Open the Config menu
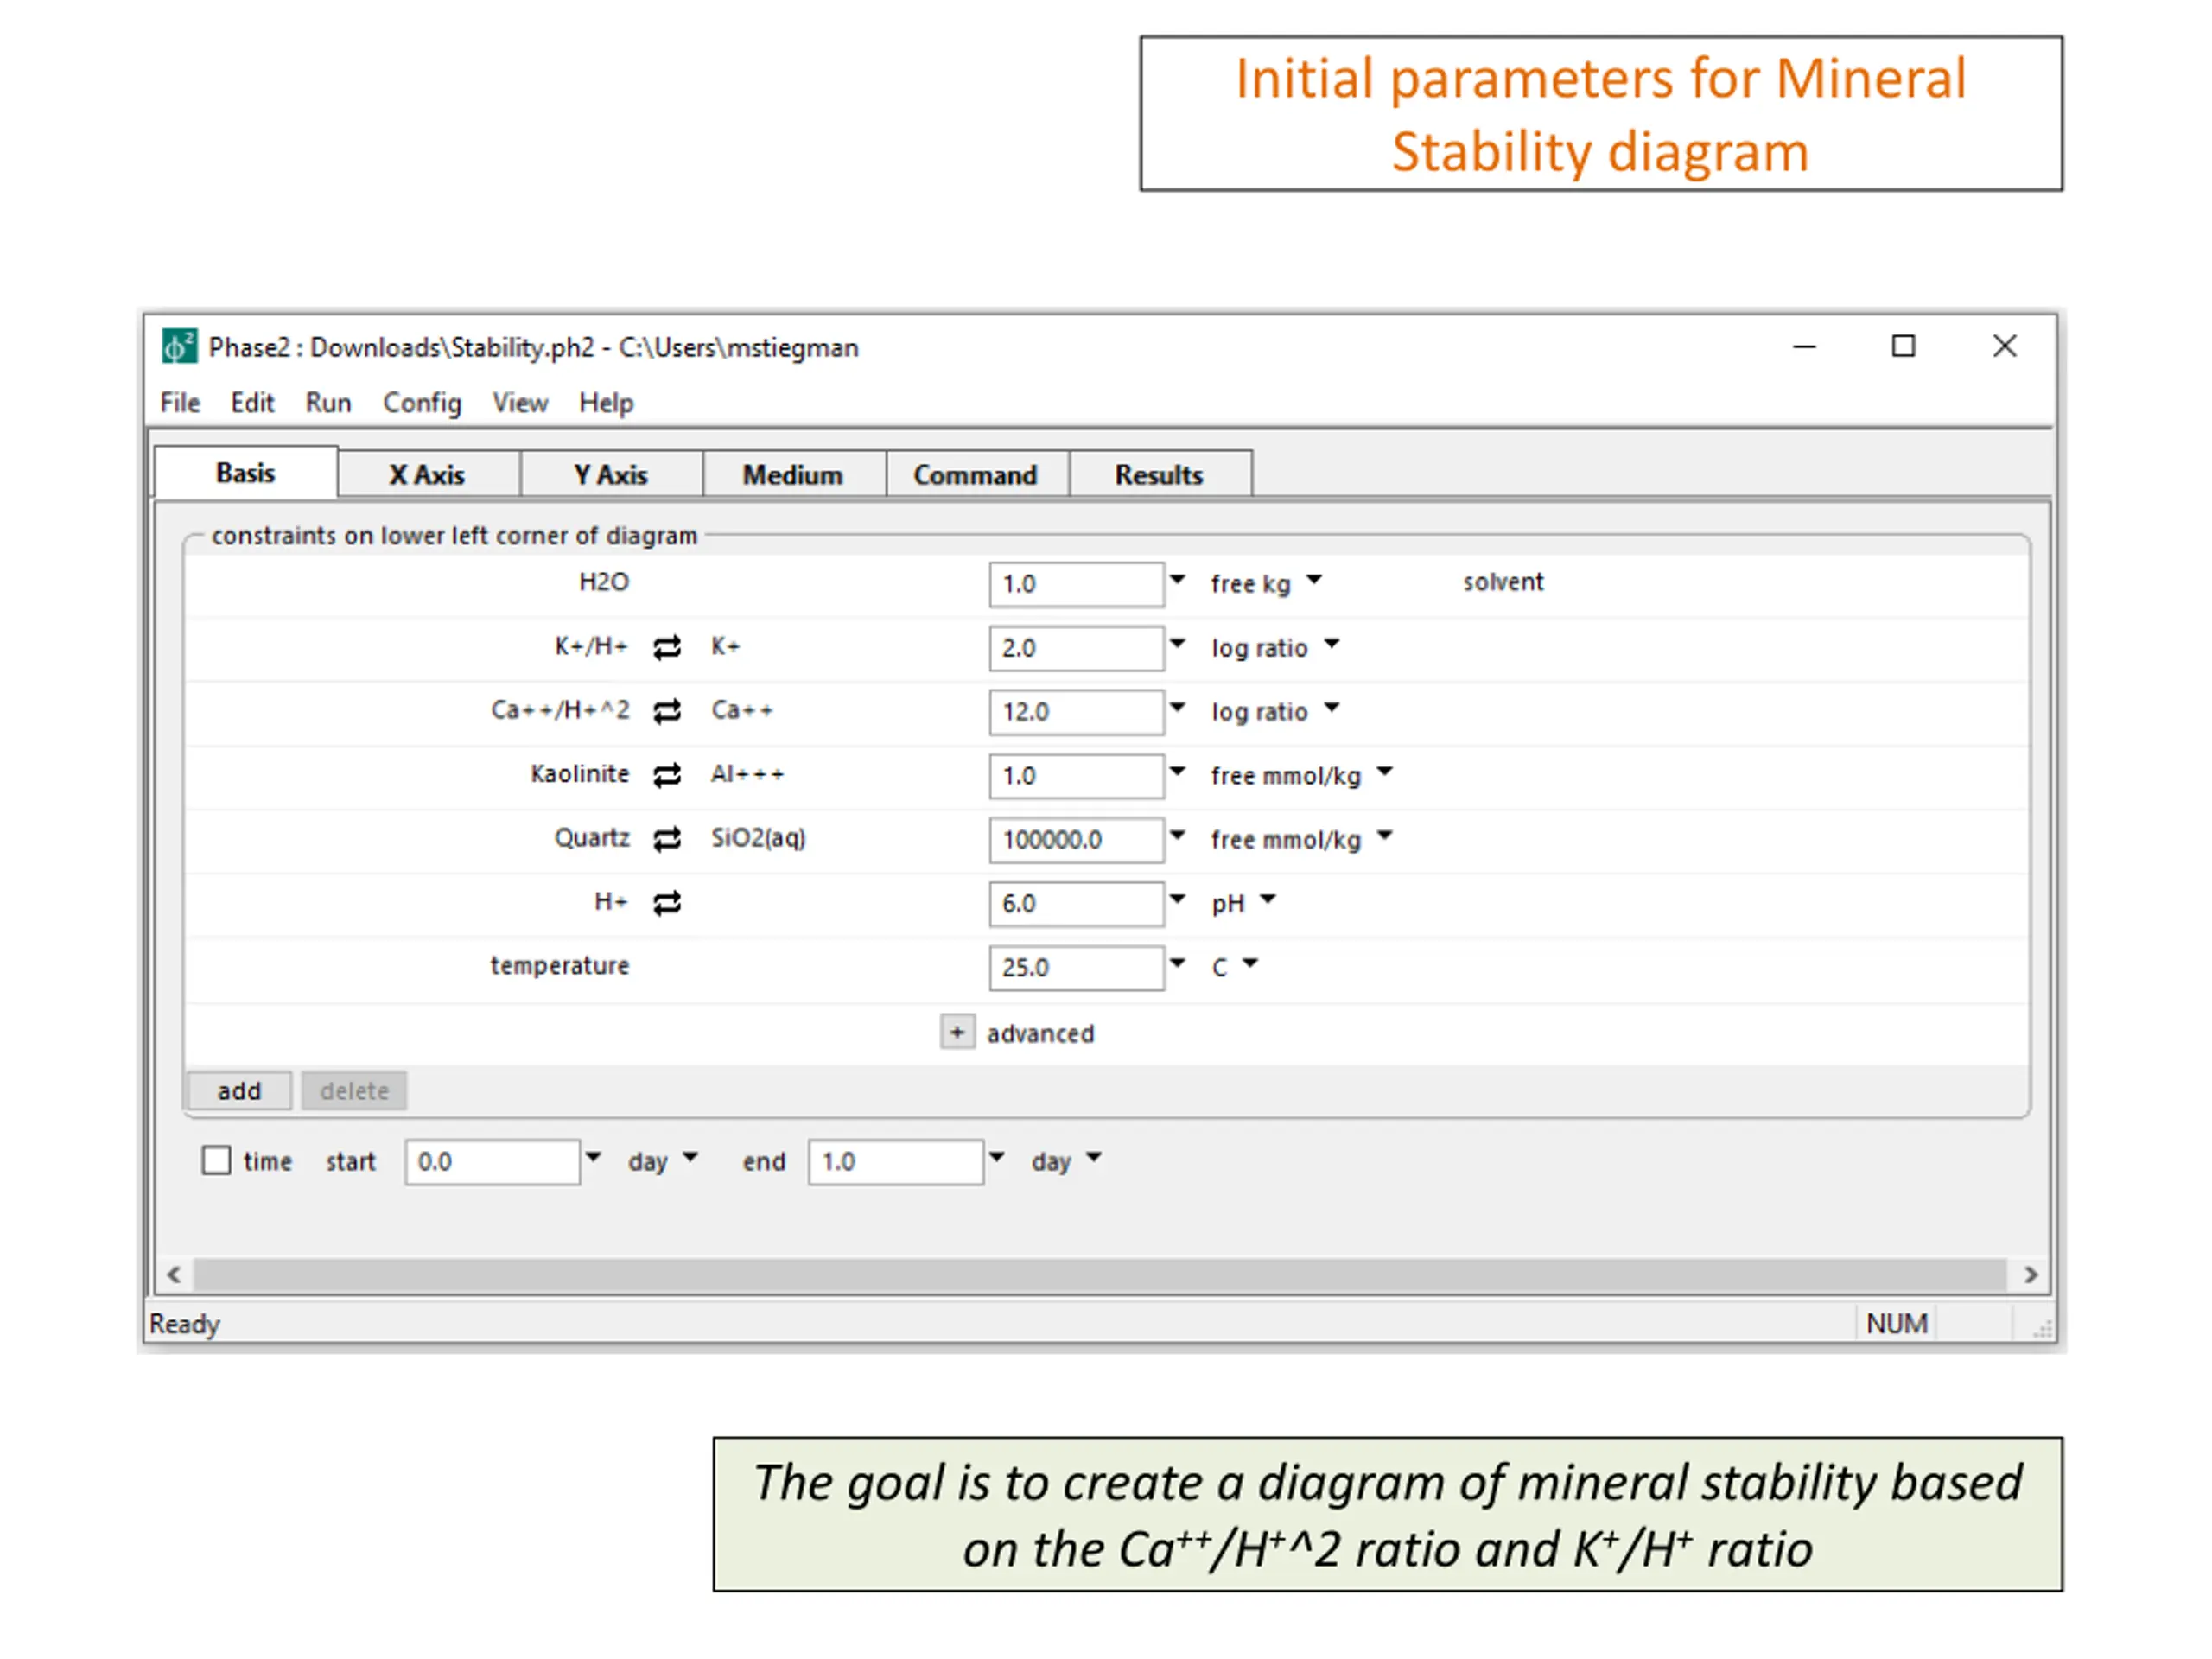The height and width of the screenshot is (1659, 2212). pyautogui.click(x=422, y=403)
